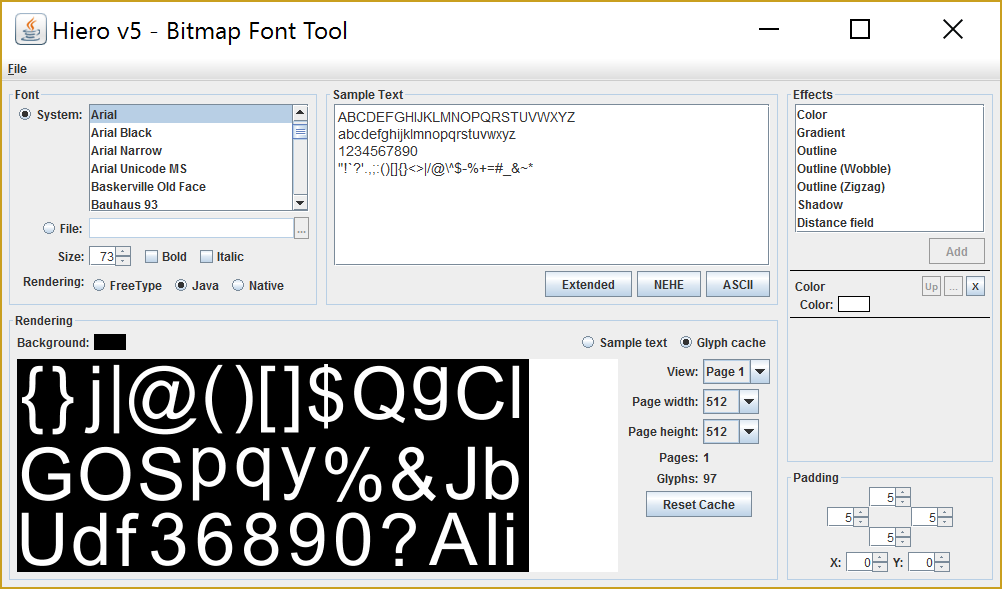1002x589 pixels.
Task: Click the padding Y offset field
Action: pos(921,562)
